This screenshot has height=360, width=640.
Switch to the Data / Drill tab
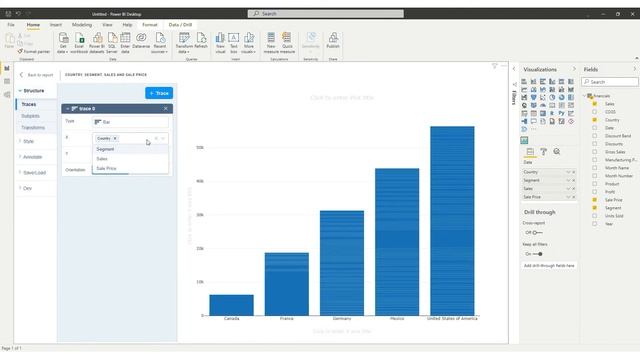click(180, 25)
